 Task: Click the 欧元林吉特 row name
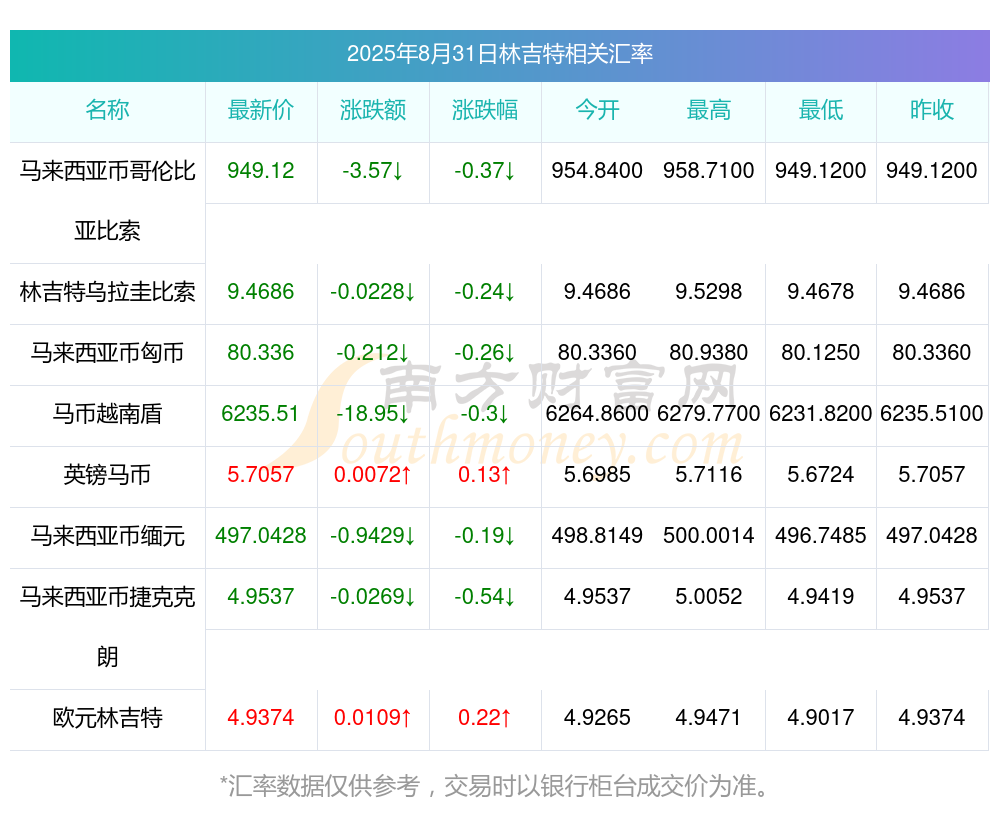point(107,718)
